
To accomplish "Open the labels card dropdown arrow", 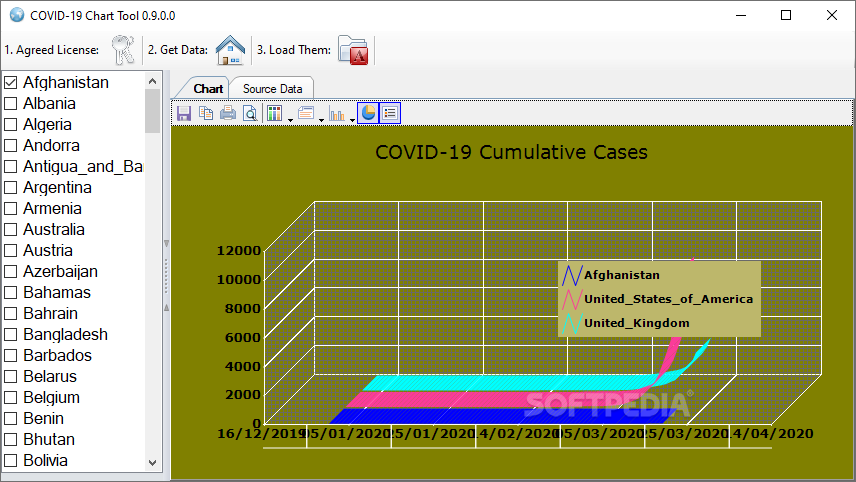I will (x=322, y=120).
